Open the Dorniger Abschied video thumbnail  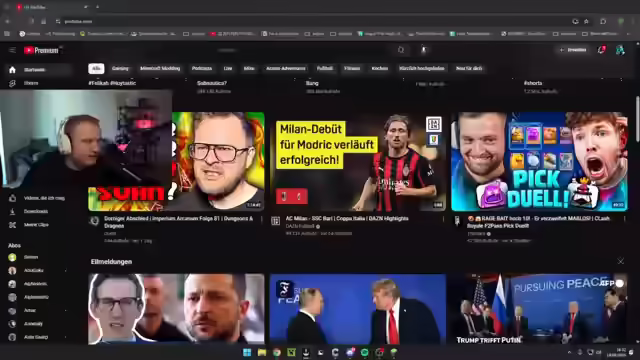(218, 162)
